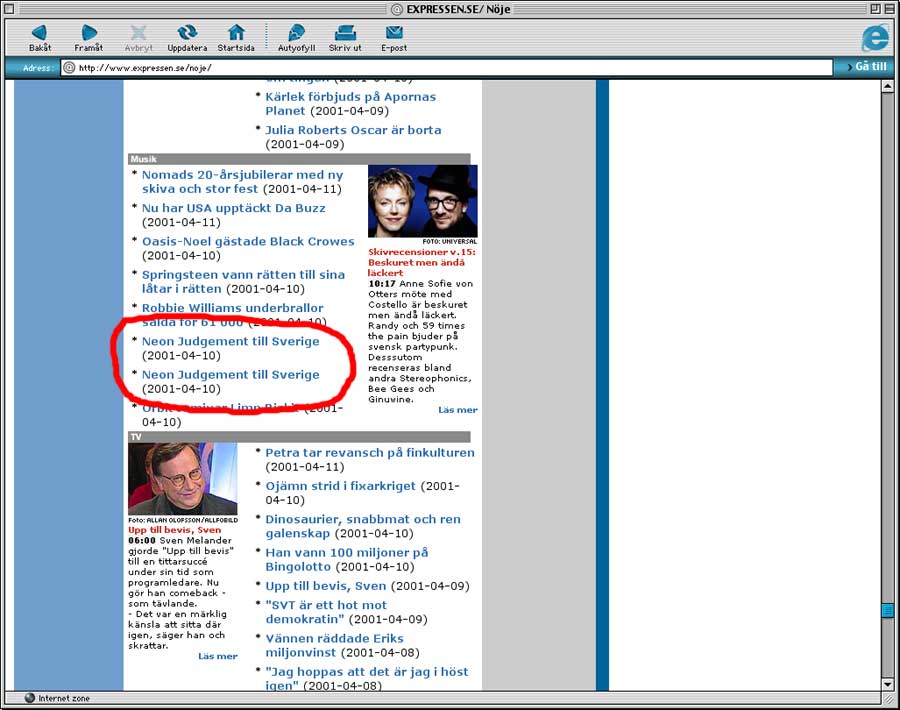Go to Startsida home icon

tap(236, 32)
